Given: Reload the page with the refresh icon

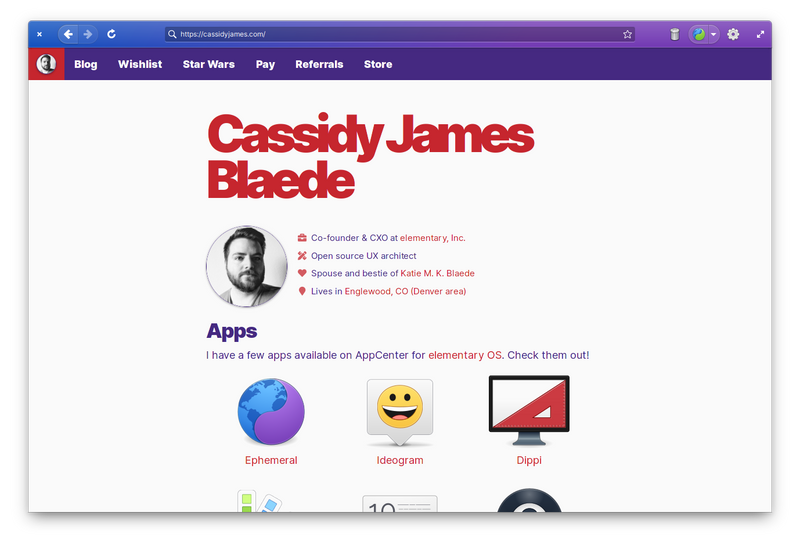Looking at the screenshot, I should [x=111, y=34].
